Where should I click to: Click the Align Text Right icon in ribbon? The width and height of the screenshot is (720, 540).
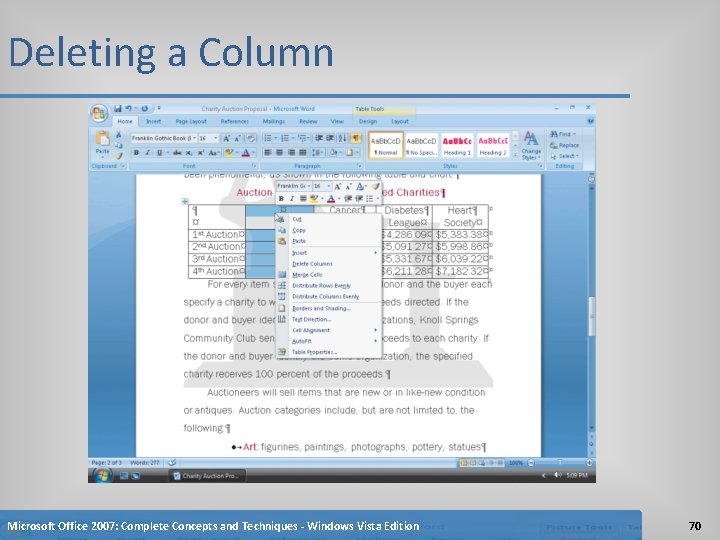[x=291, y=152]
